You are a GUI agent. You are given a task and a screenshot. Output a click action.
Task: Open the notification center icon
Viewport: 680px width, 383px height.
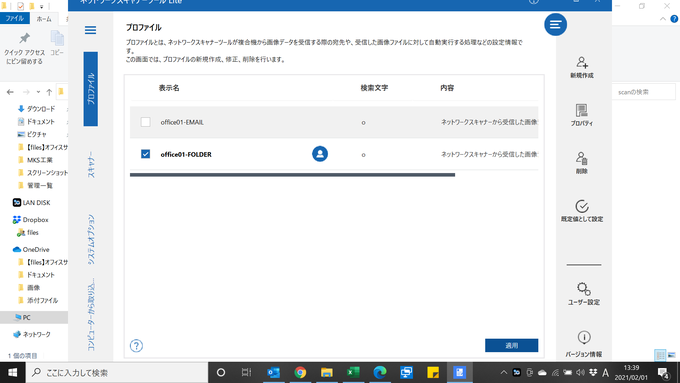[664, 373]
